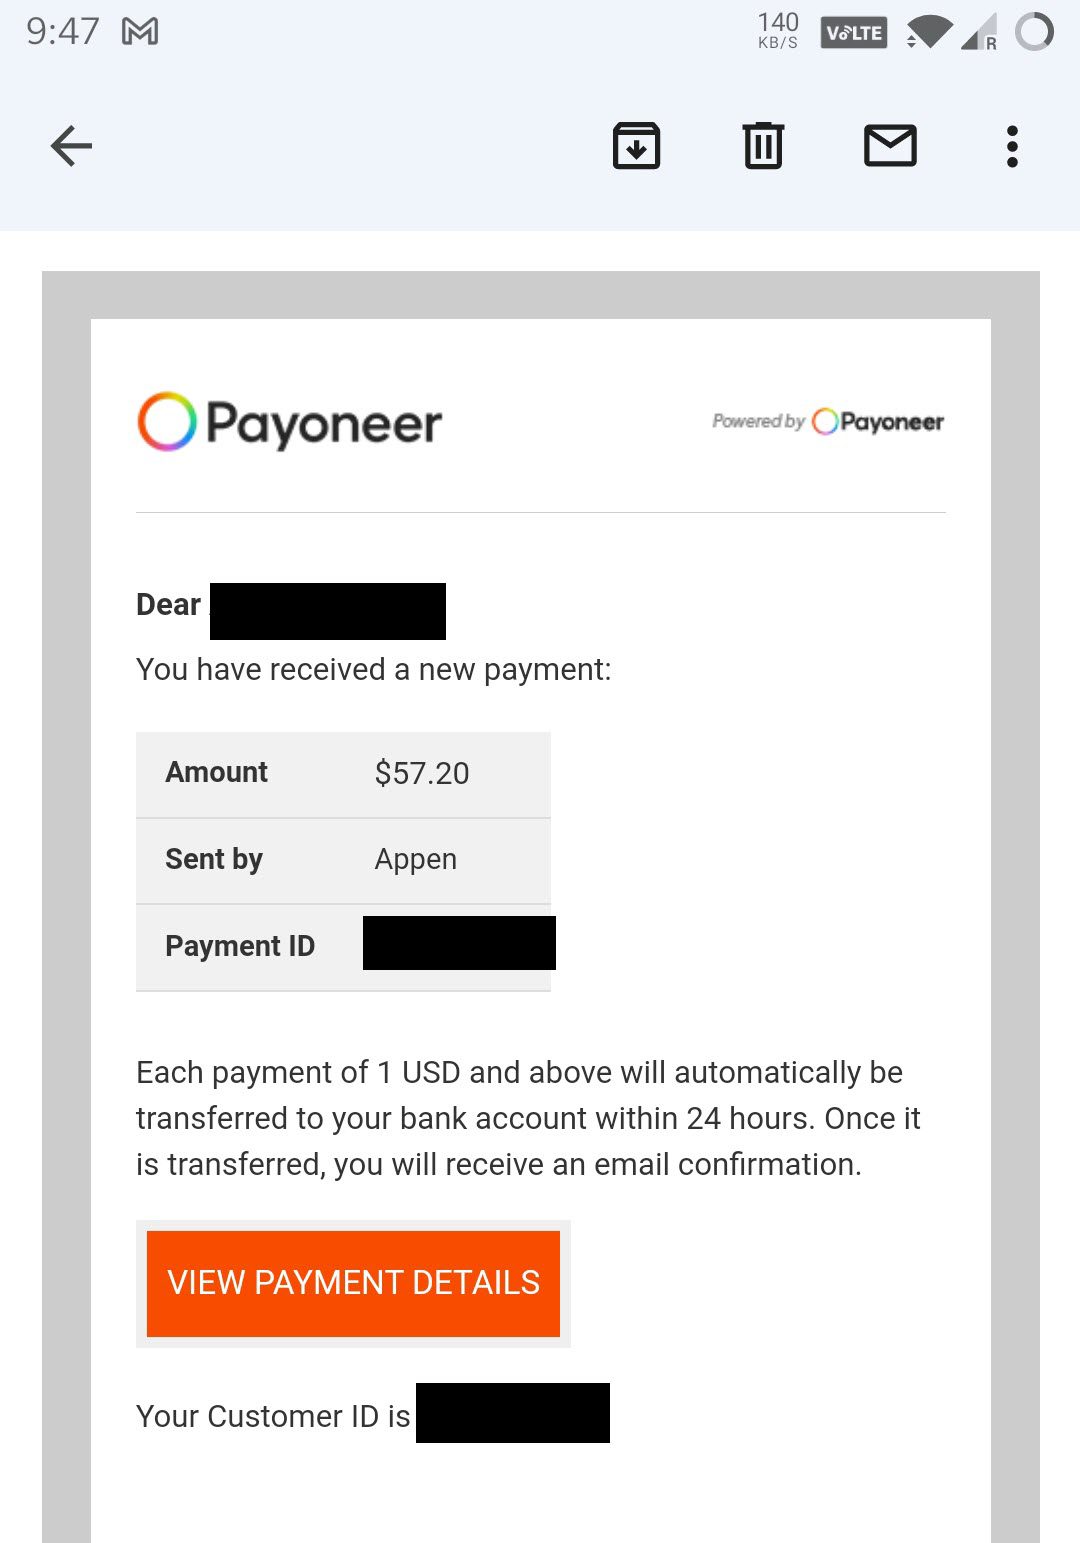
Task: Select the redacted Customer ID
Action: (x=513, y=1412)
